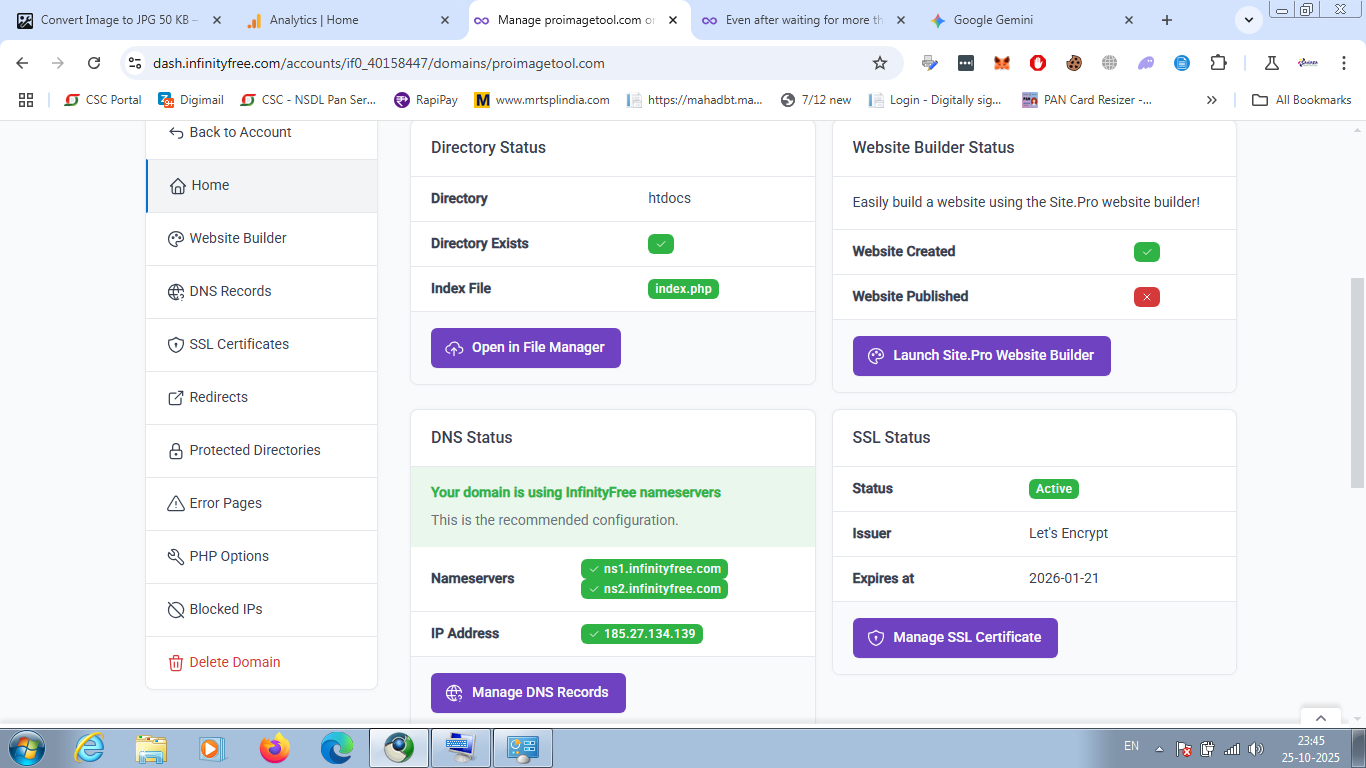Go to SSL Certificates in sidebar

pos(239,344)
